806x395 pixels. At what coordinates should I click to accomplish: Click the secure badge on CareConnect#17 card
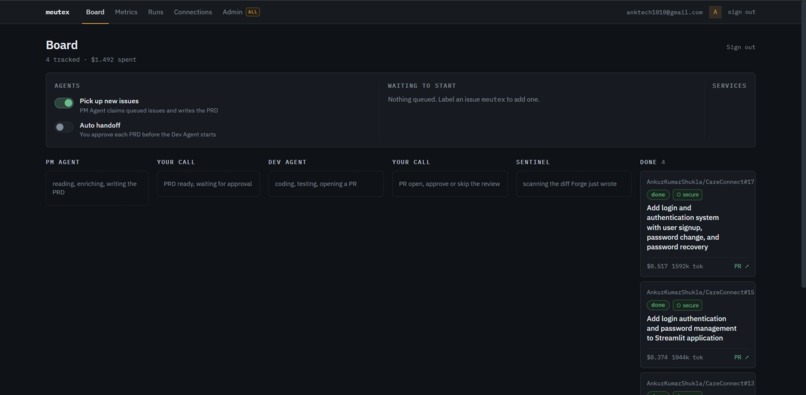[687, 195]
